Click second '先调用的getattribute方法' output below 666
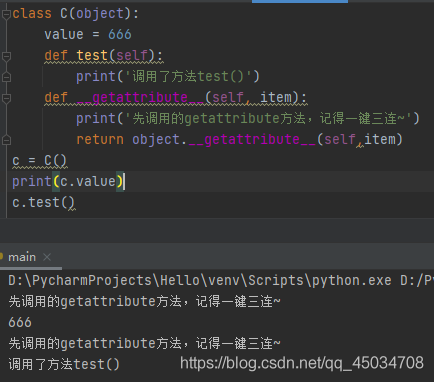 point(144,343)
